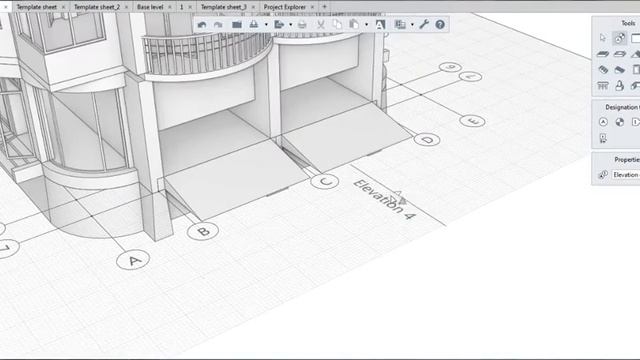Click the Copy icon in the toolbar

pos(337,25)
